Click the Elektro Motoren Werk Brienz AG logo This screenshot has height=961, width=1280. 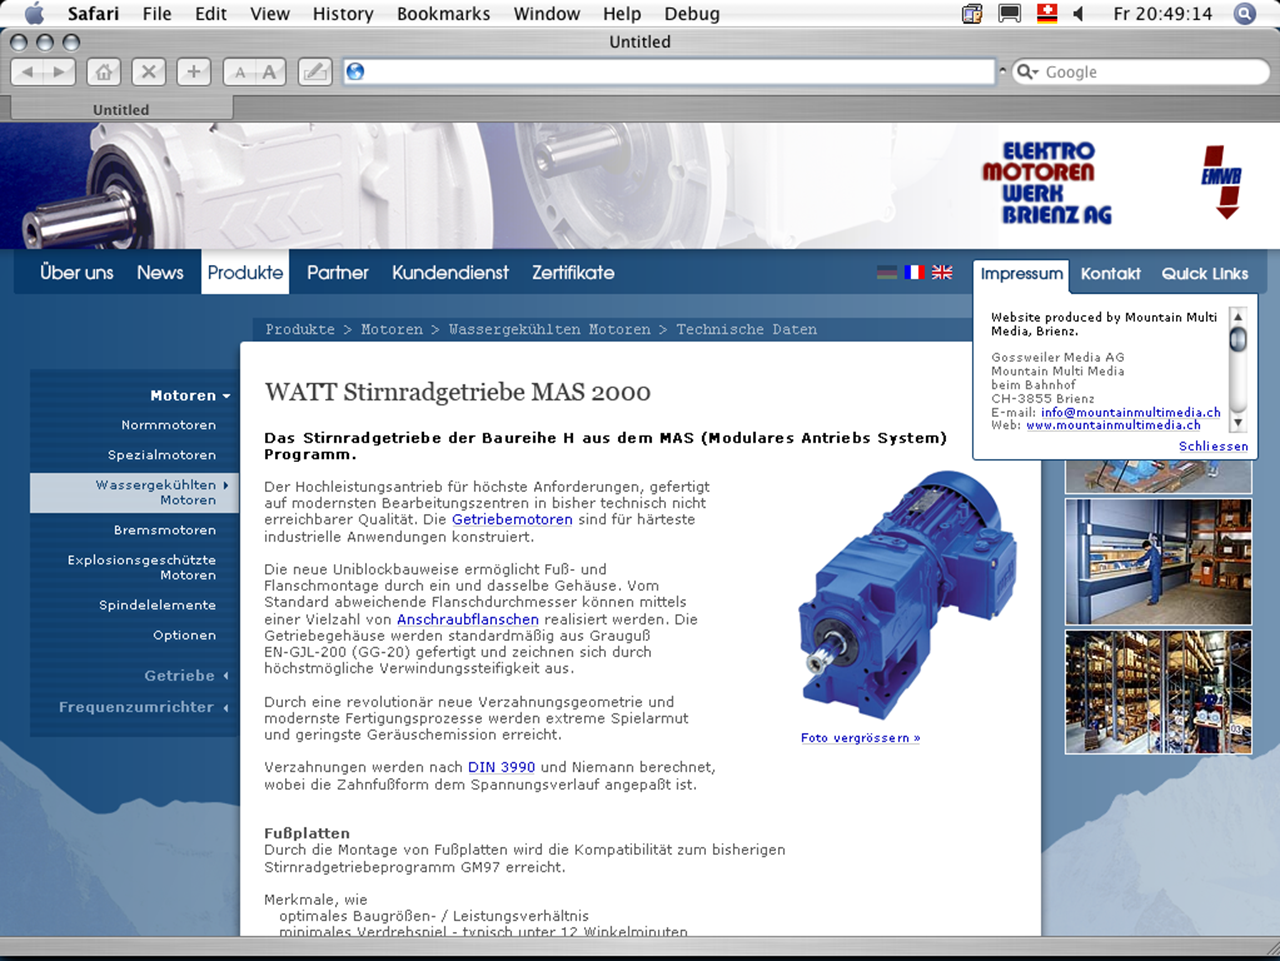click(1047, 182)
